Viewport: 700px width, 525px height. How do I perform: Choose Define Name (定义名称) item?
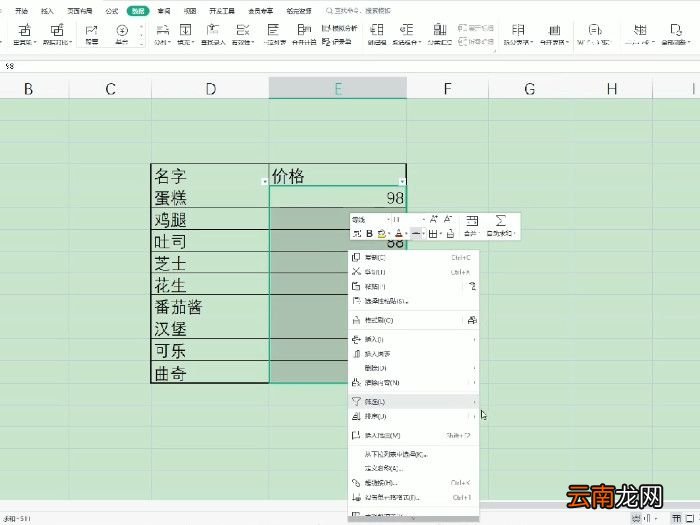(x=413, y=468)
